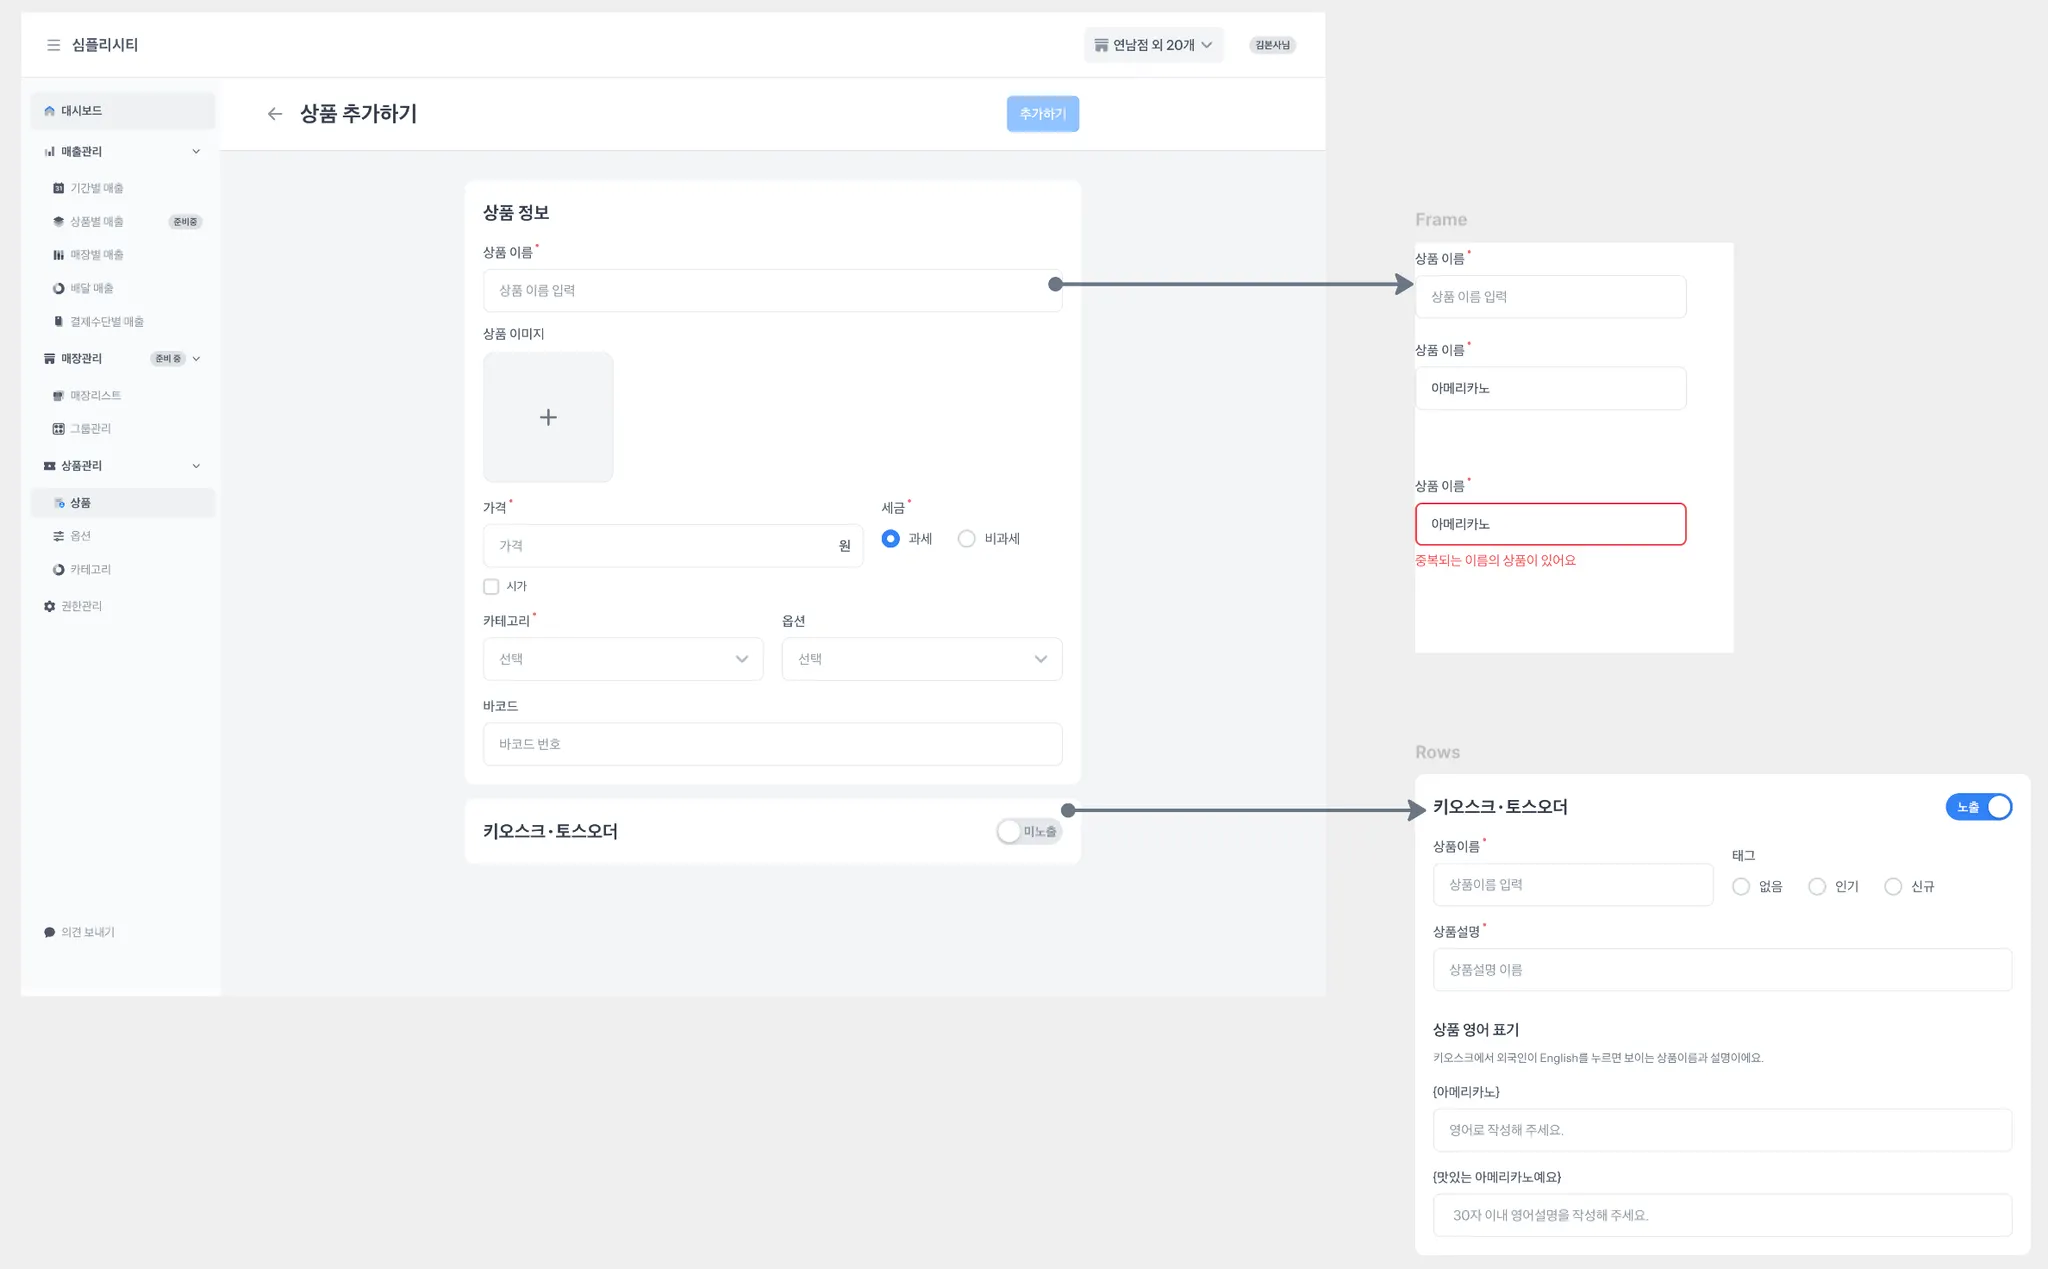Check the 시가 checkbox

[x=491, y=587]
